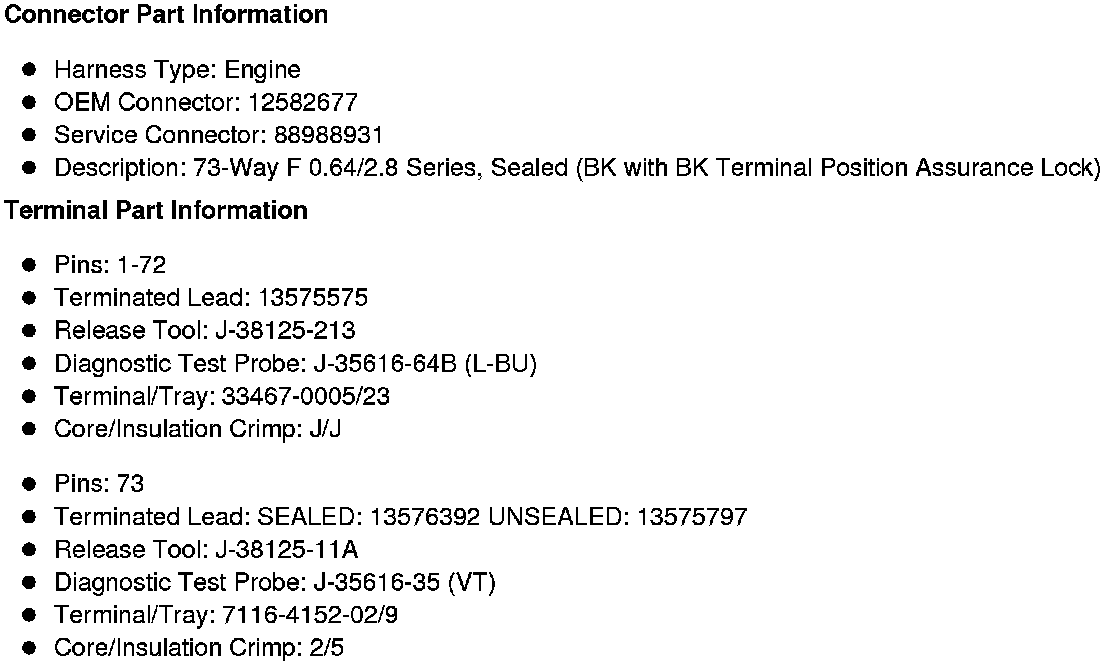Click the SEALED lead number 13576392
This screenshot has height=666, width=1120.
[428, 517]
